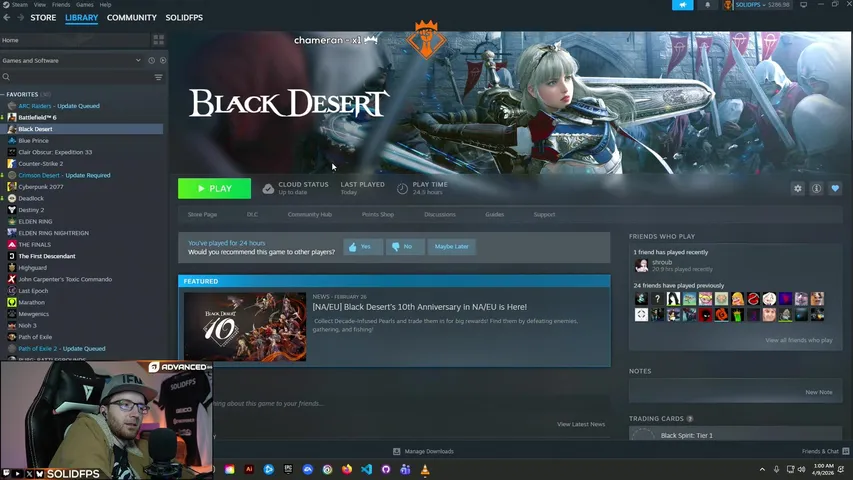The height and width of the screenshot is (480, 853).
Task: Click shroub's friend avatar
Action: pos(641,265)
